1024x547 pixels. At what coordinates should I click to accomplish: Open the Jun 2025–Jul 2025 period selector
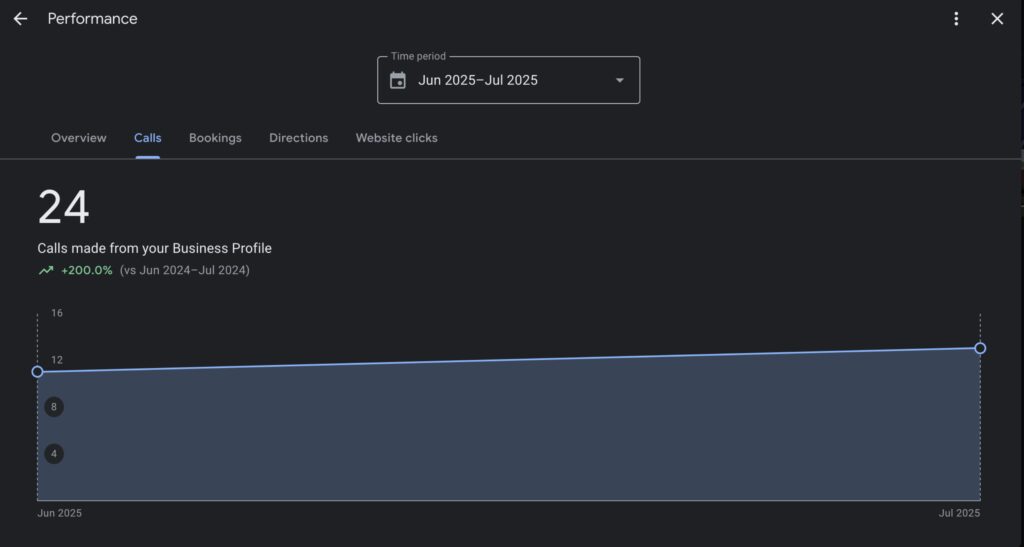tap(509, 80)
